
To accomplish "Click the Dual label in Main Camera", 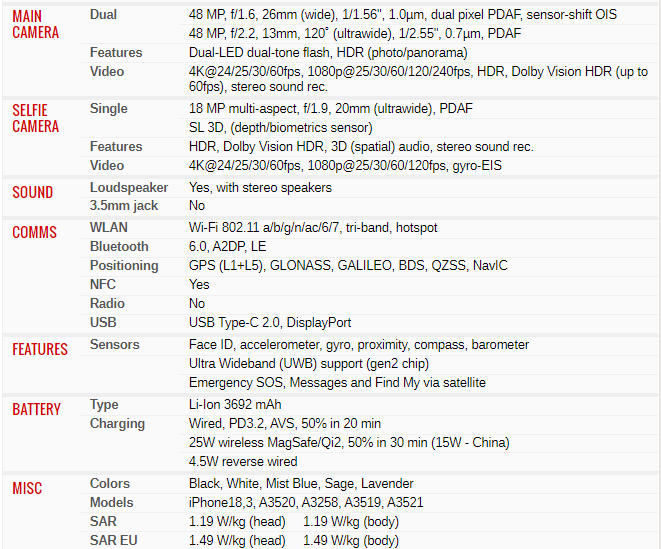I will point(103,15).
